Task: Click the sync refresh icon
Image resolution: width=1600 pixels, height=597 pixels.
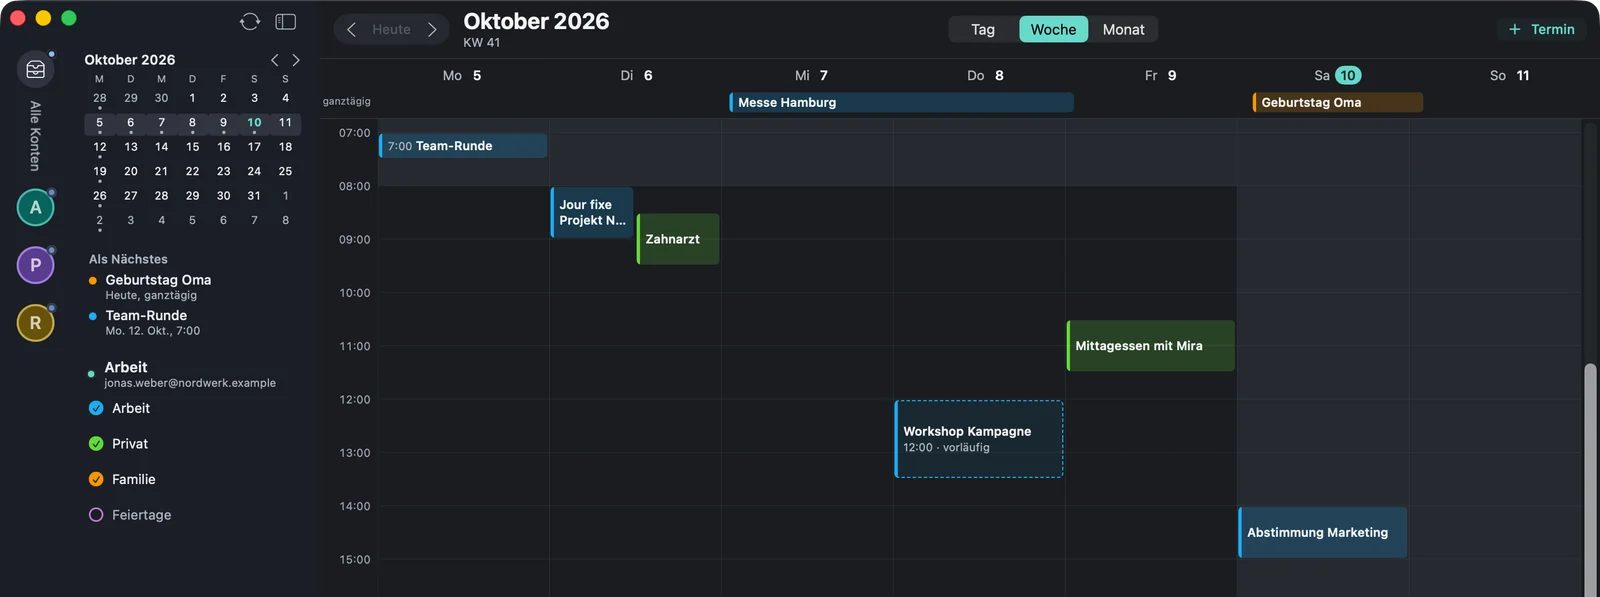Action: click(x=250, y=21)
